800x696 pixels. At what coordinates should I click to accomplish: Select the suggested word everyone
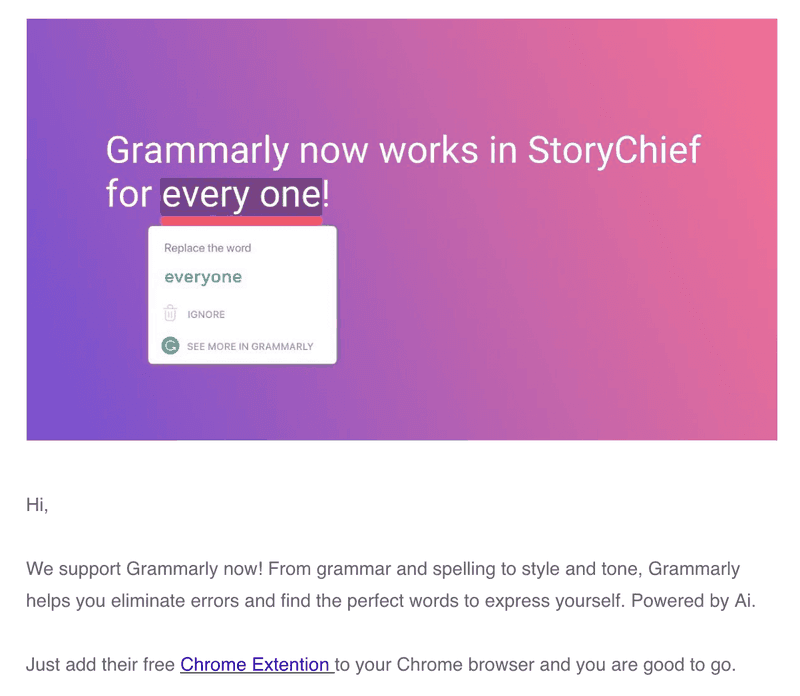click(x=203, y=277)
